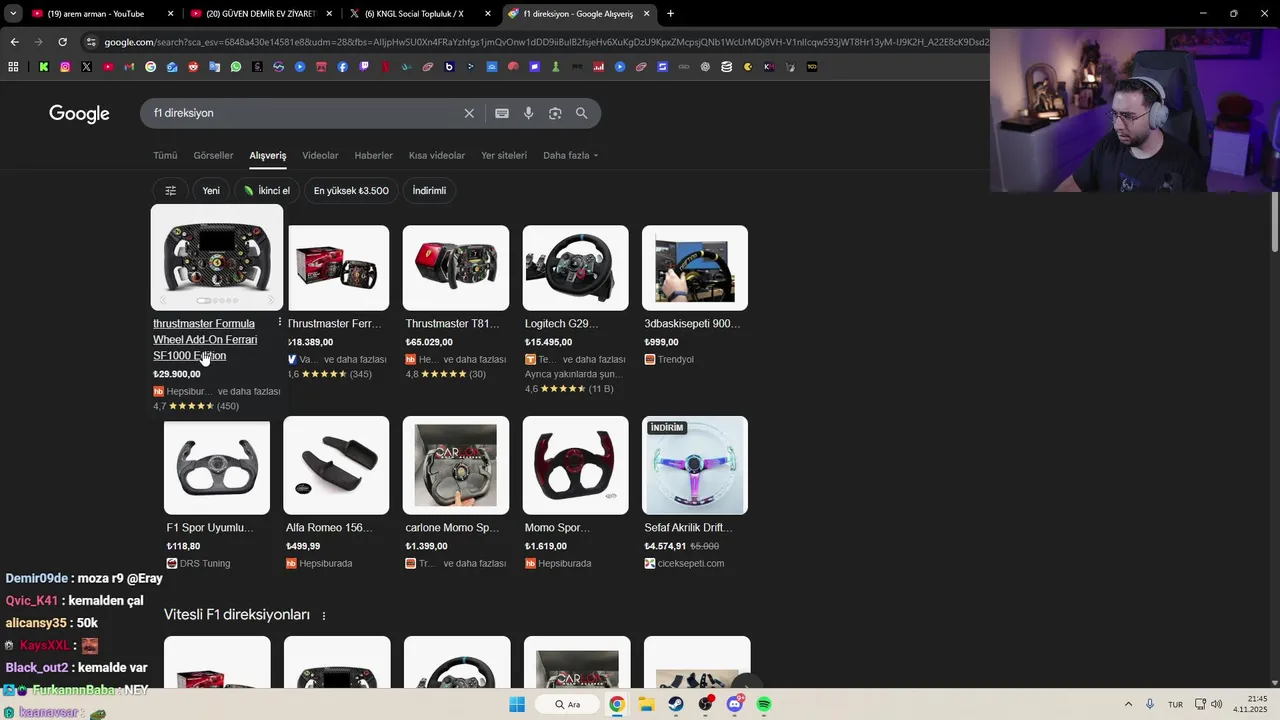
Task: Click the site information icon in the address bar
Action: (92, 42)
